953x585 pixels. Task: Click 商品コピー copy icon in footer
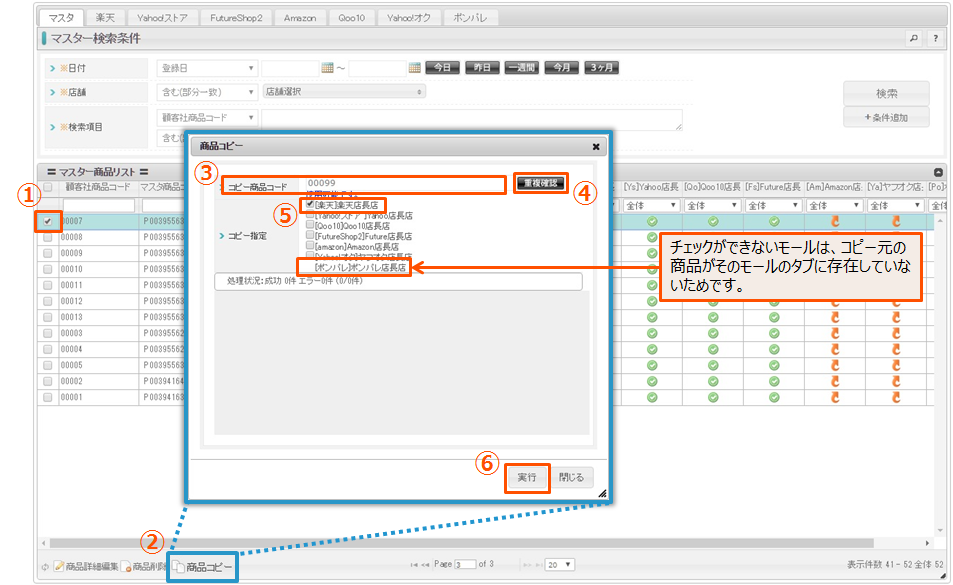(x=178, y=566)
